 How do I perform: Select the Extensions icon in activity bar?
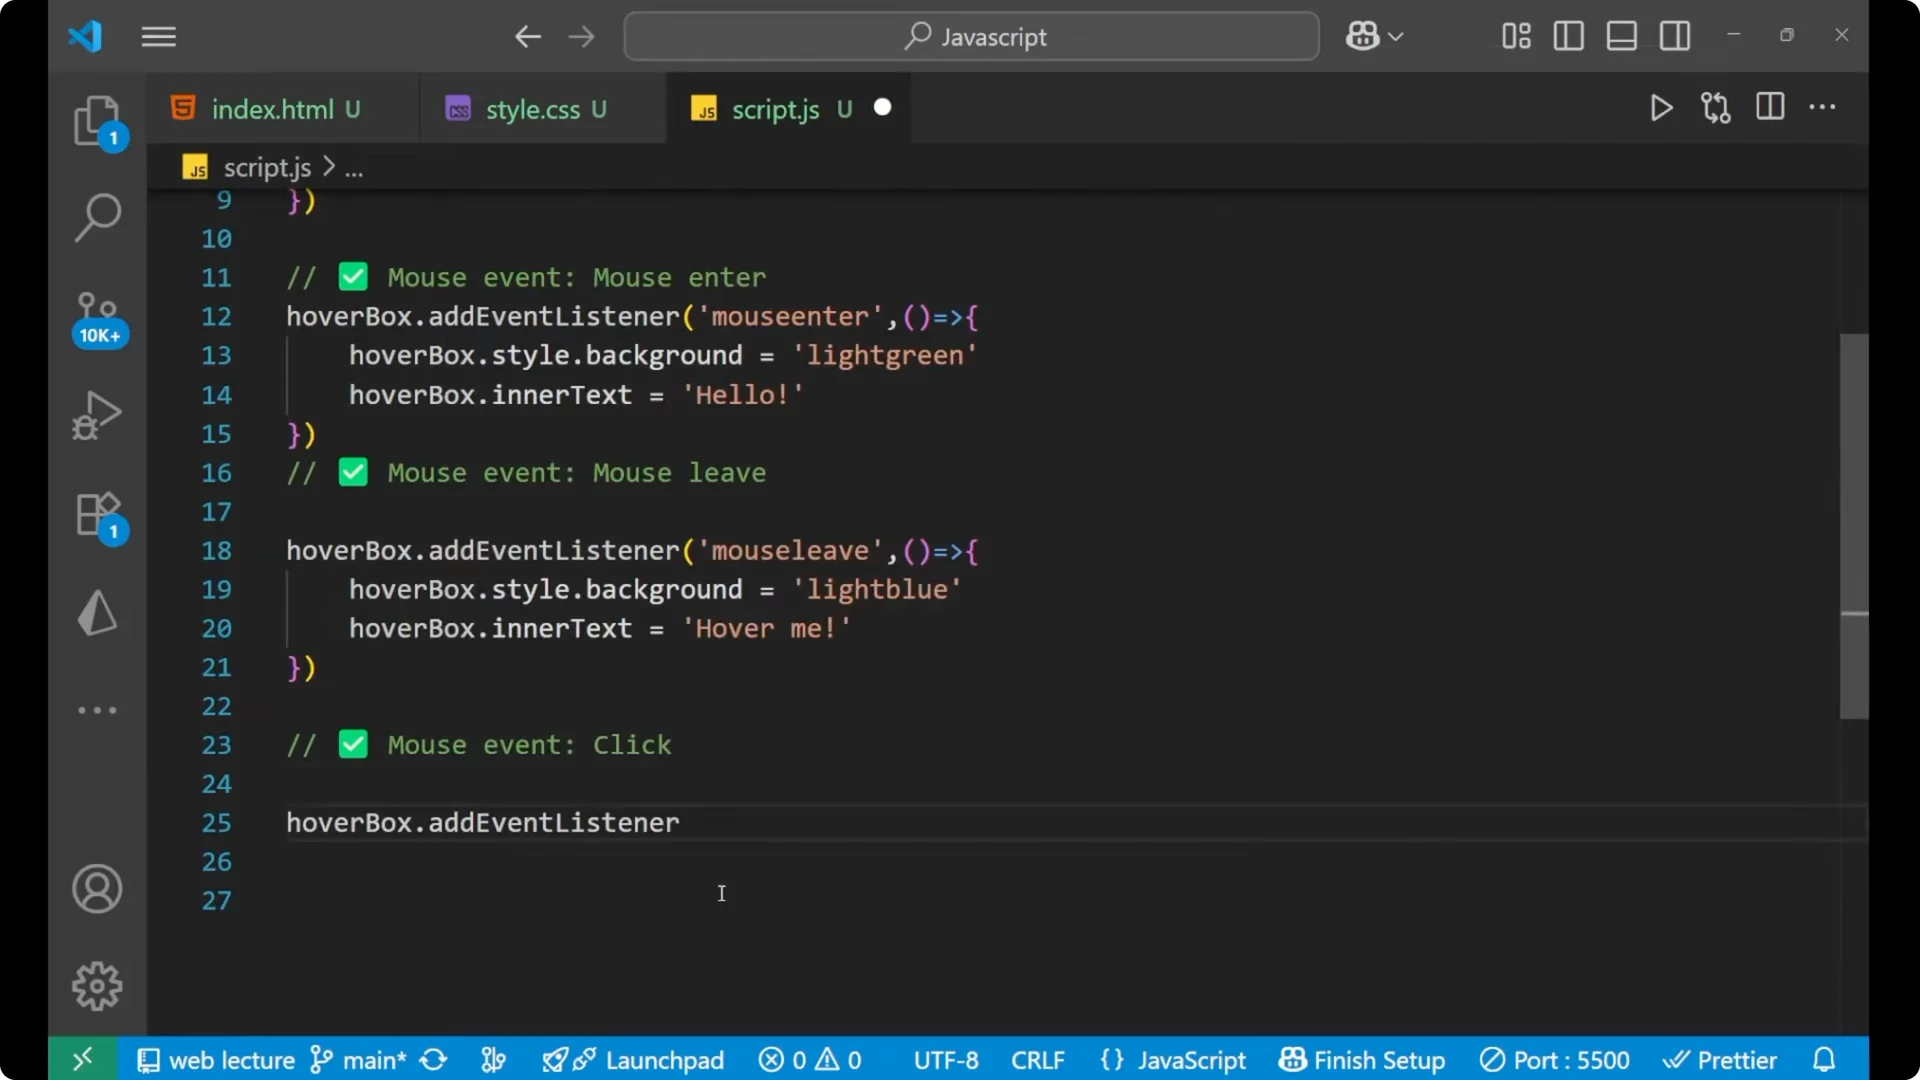click(97, 514)
